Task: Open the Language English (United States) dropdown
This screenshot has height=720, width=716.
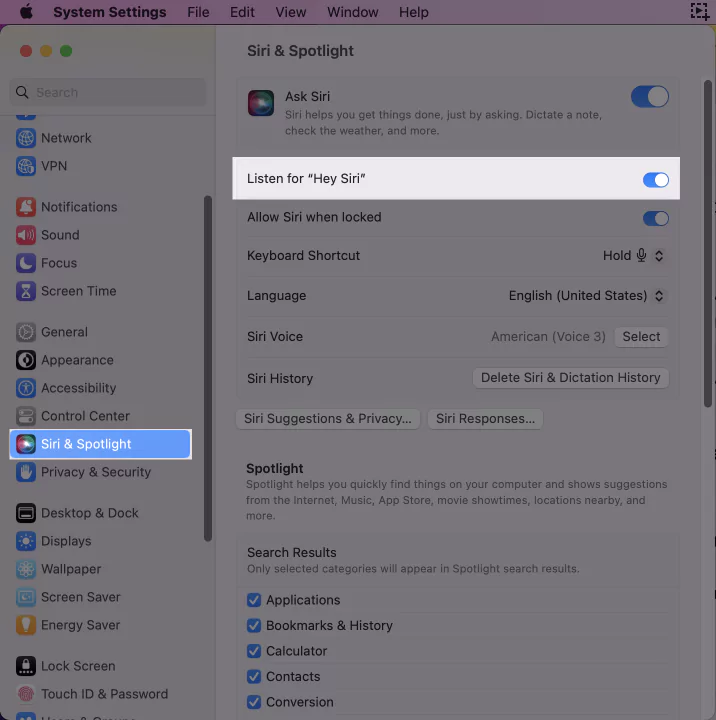Action: point(586,295)
